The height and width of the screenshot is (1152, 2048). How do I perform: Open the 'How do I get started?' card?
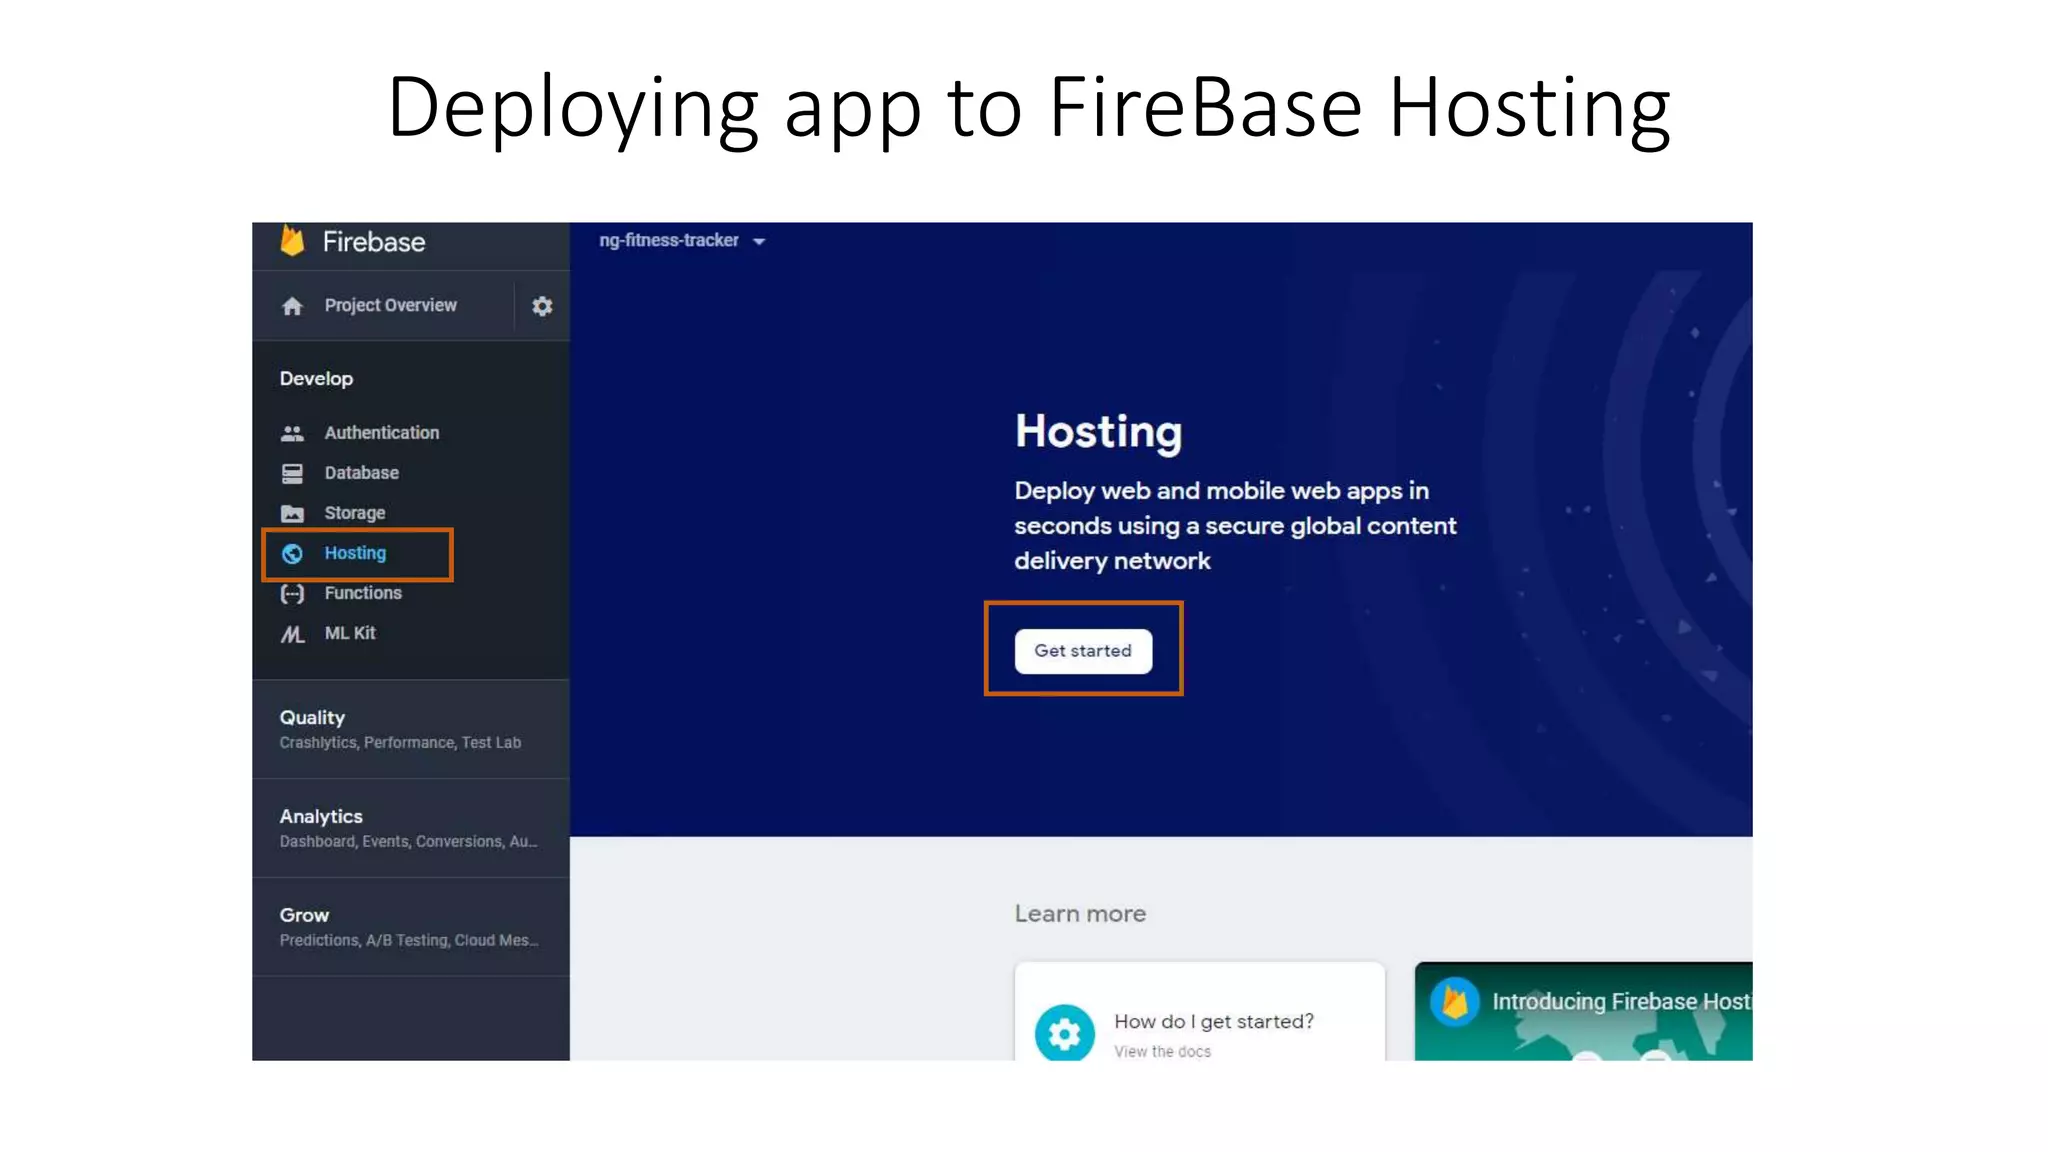(x=1199, y=1012)
